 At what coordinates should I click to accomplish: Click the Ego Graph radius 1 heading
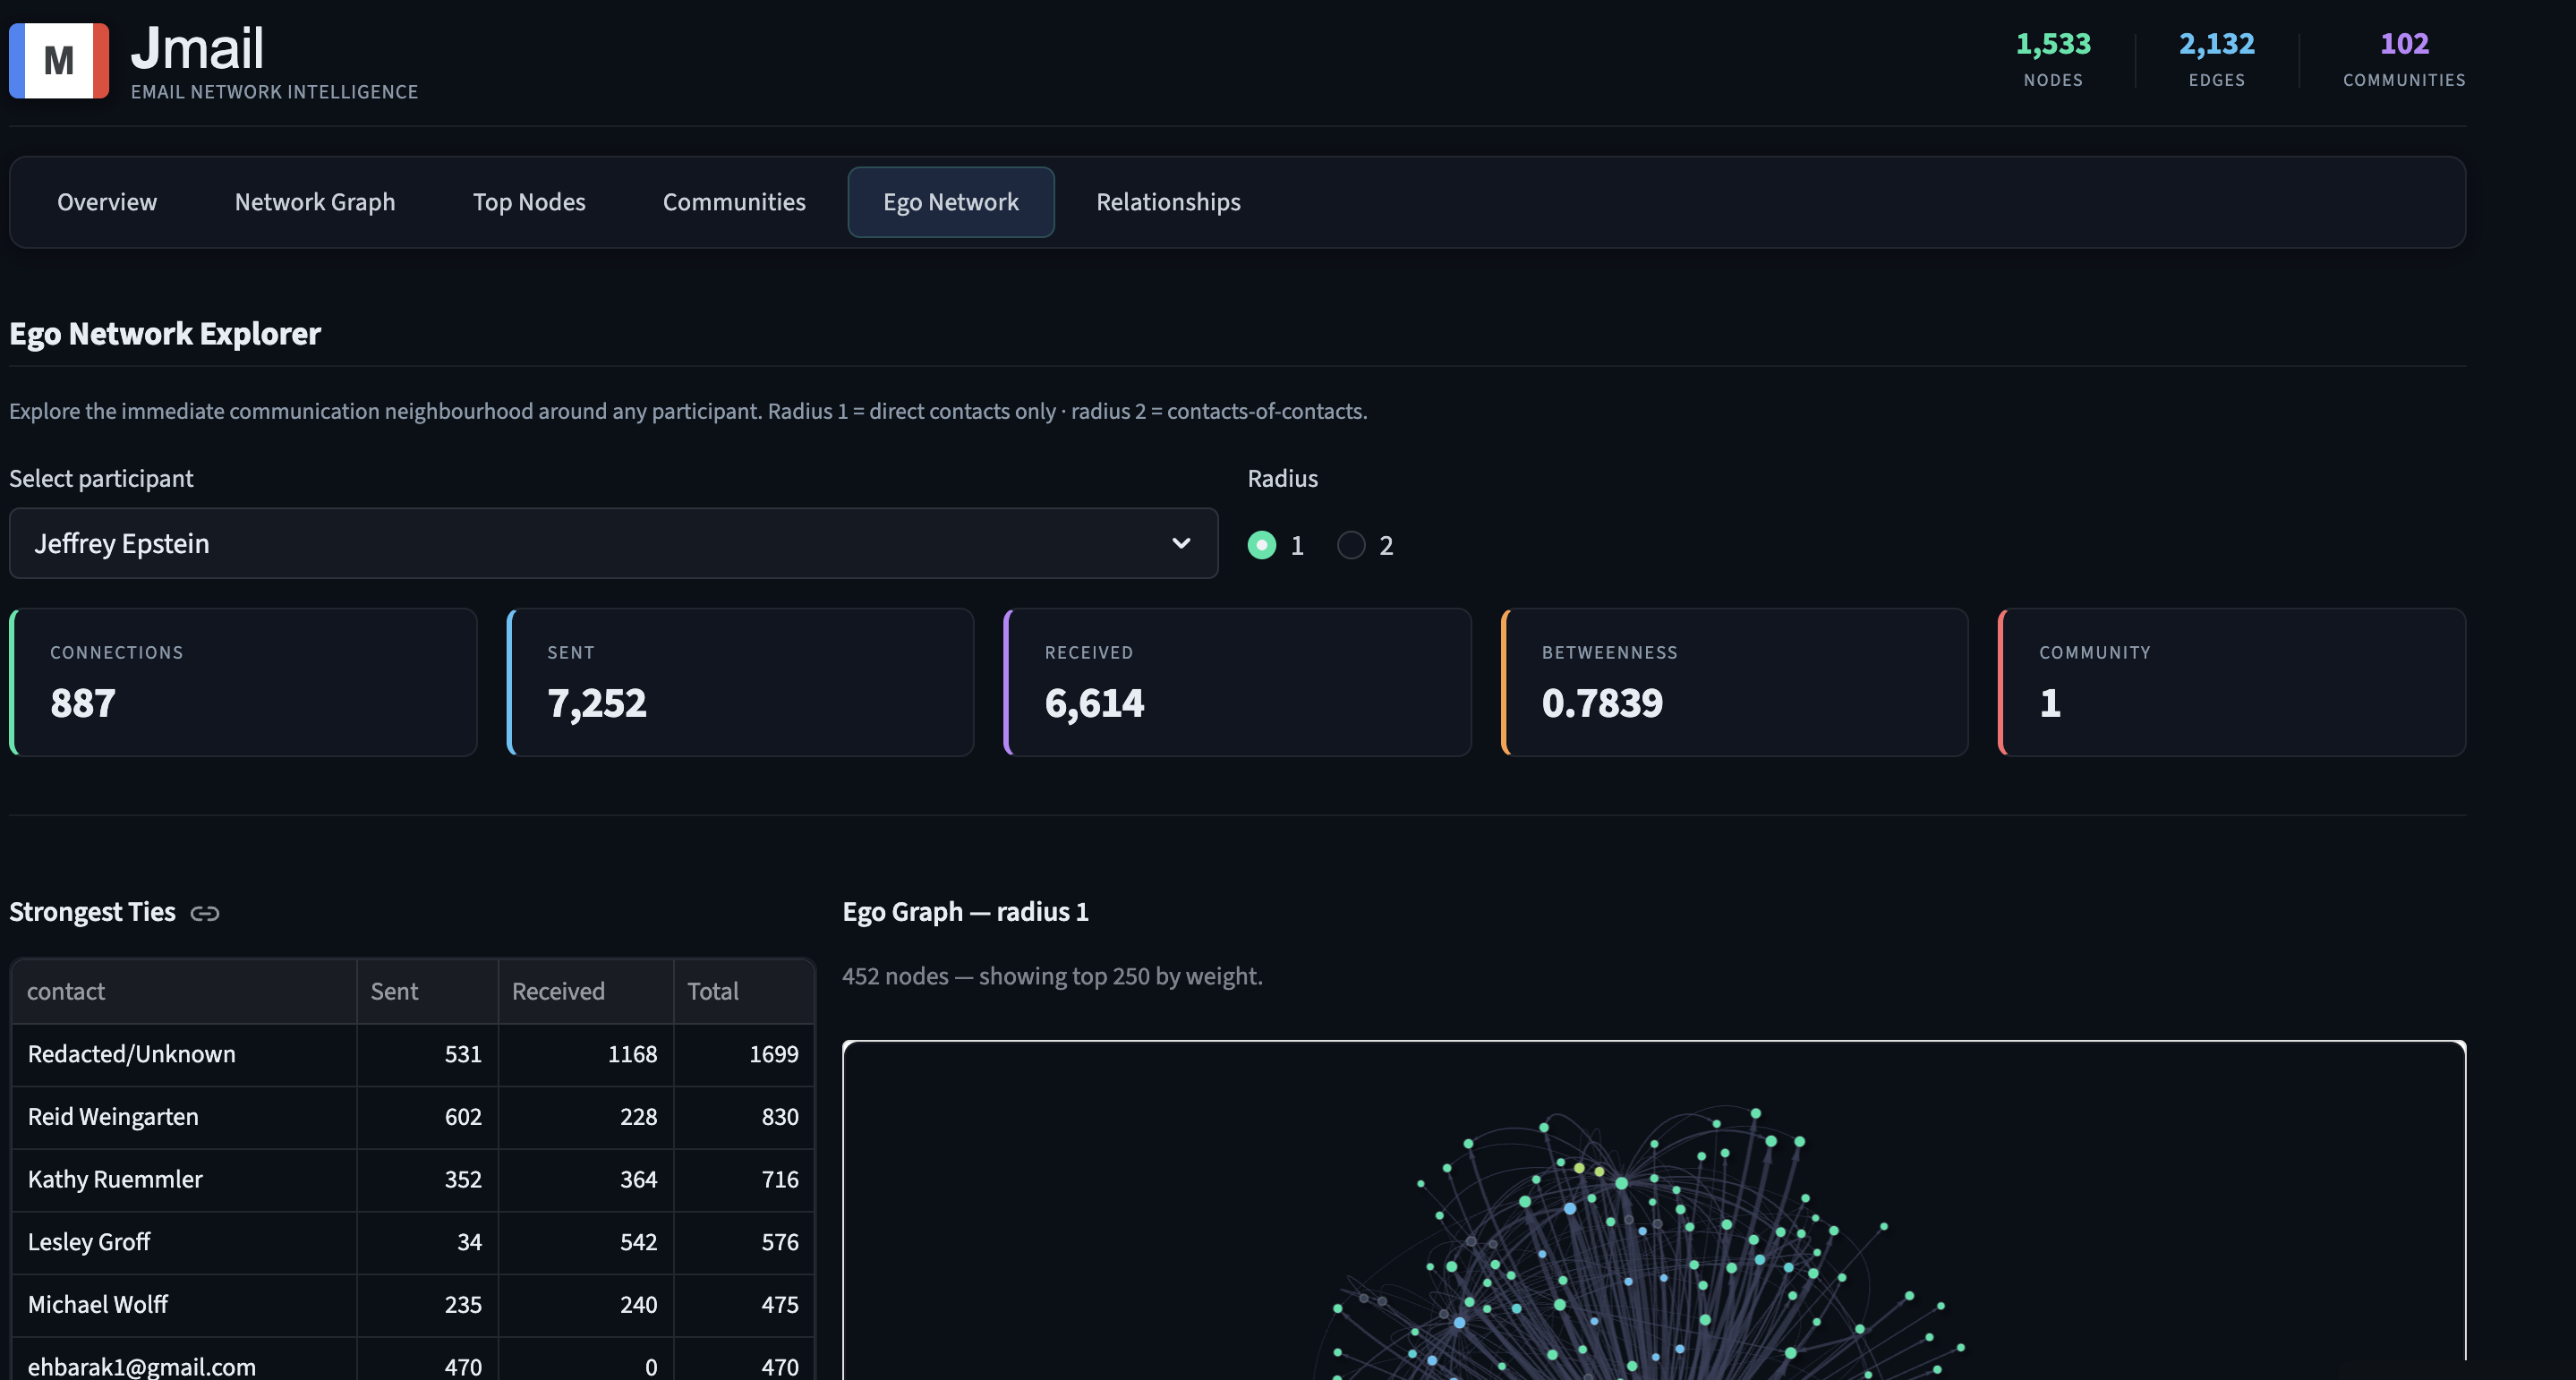[965, 912]
